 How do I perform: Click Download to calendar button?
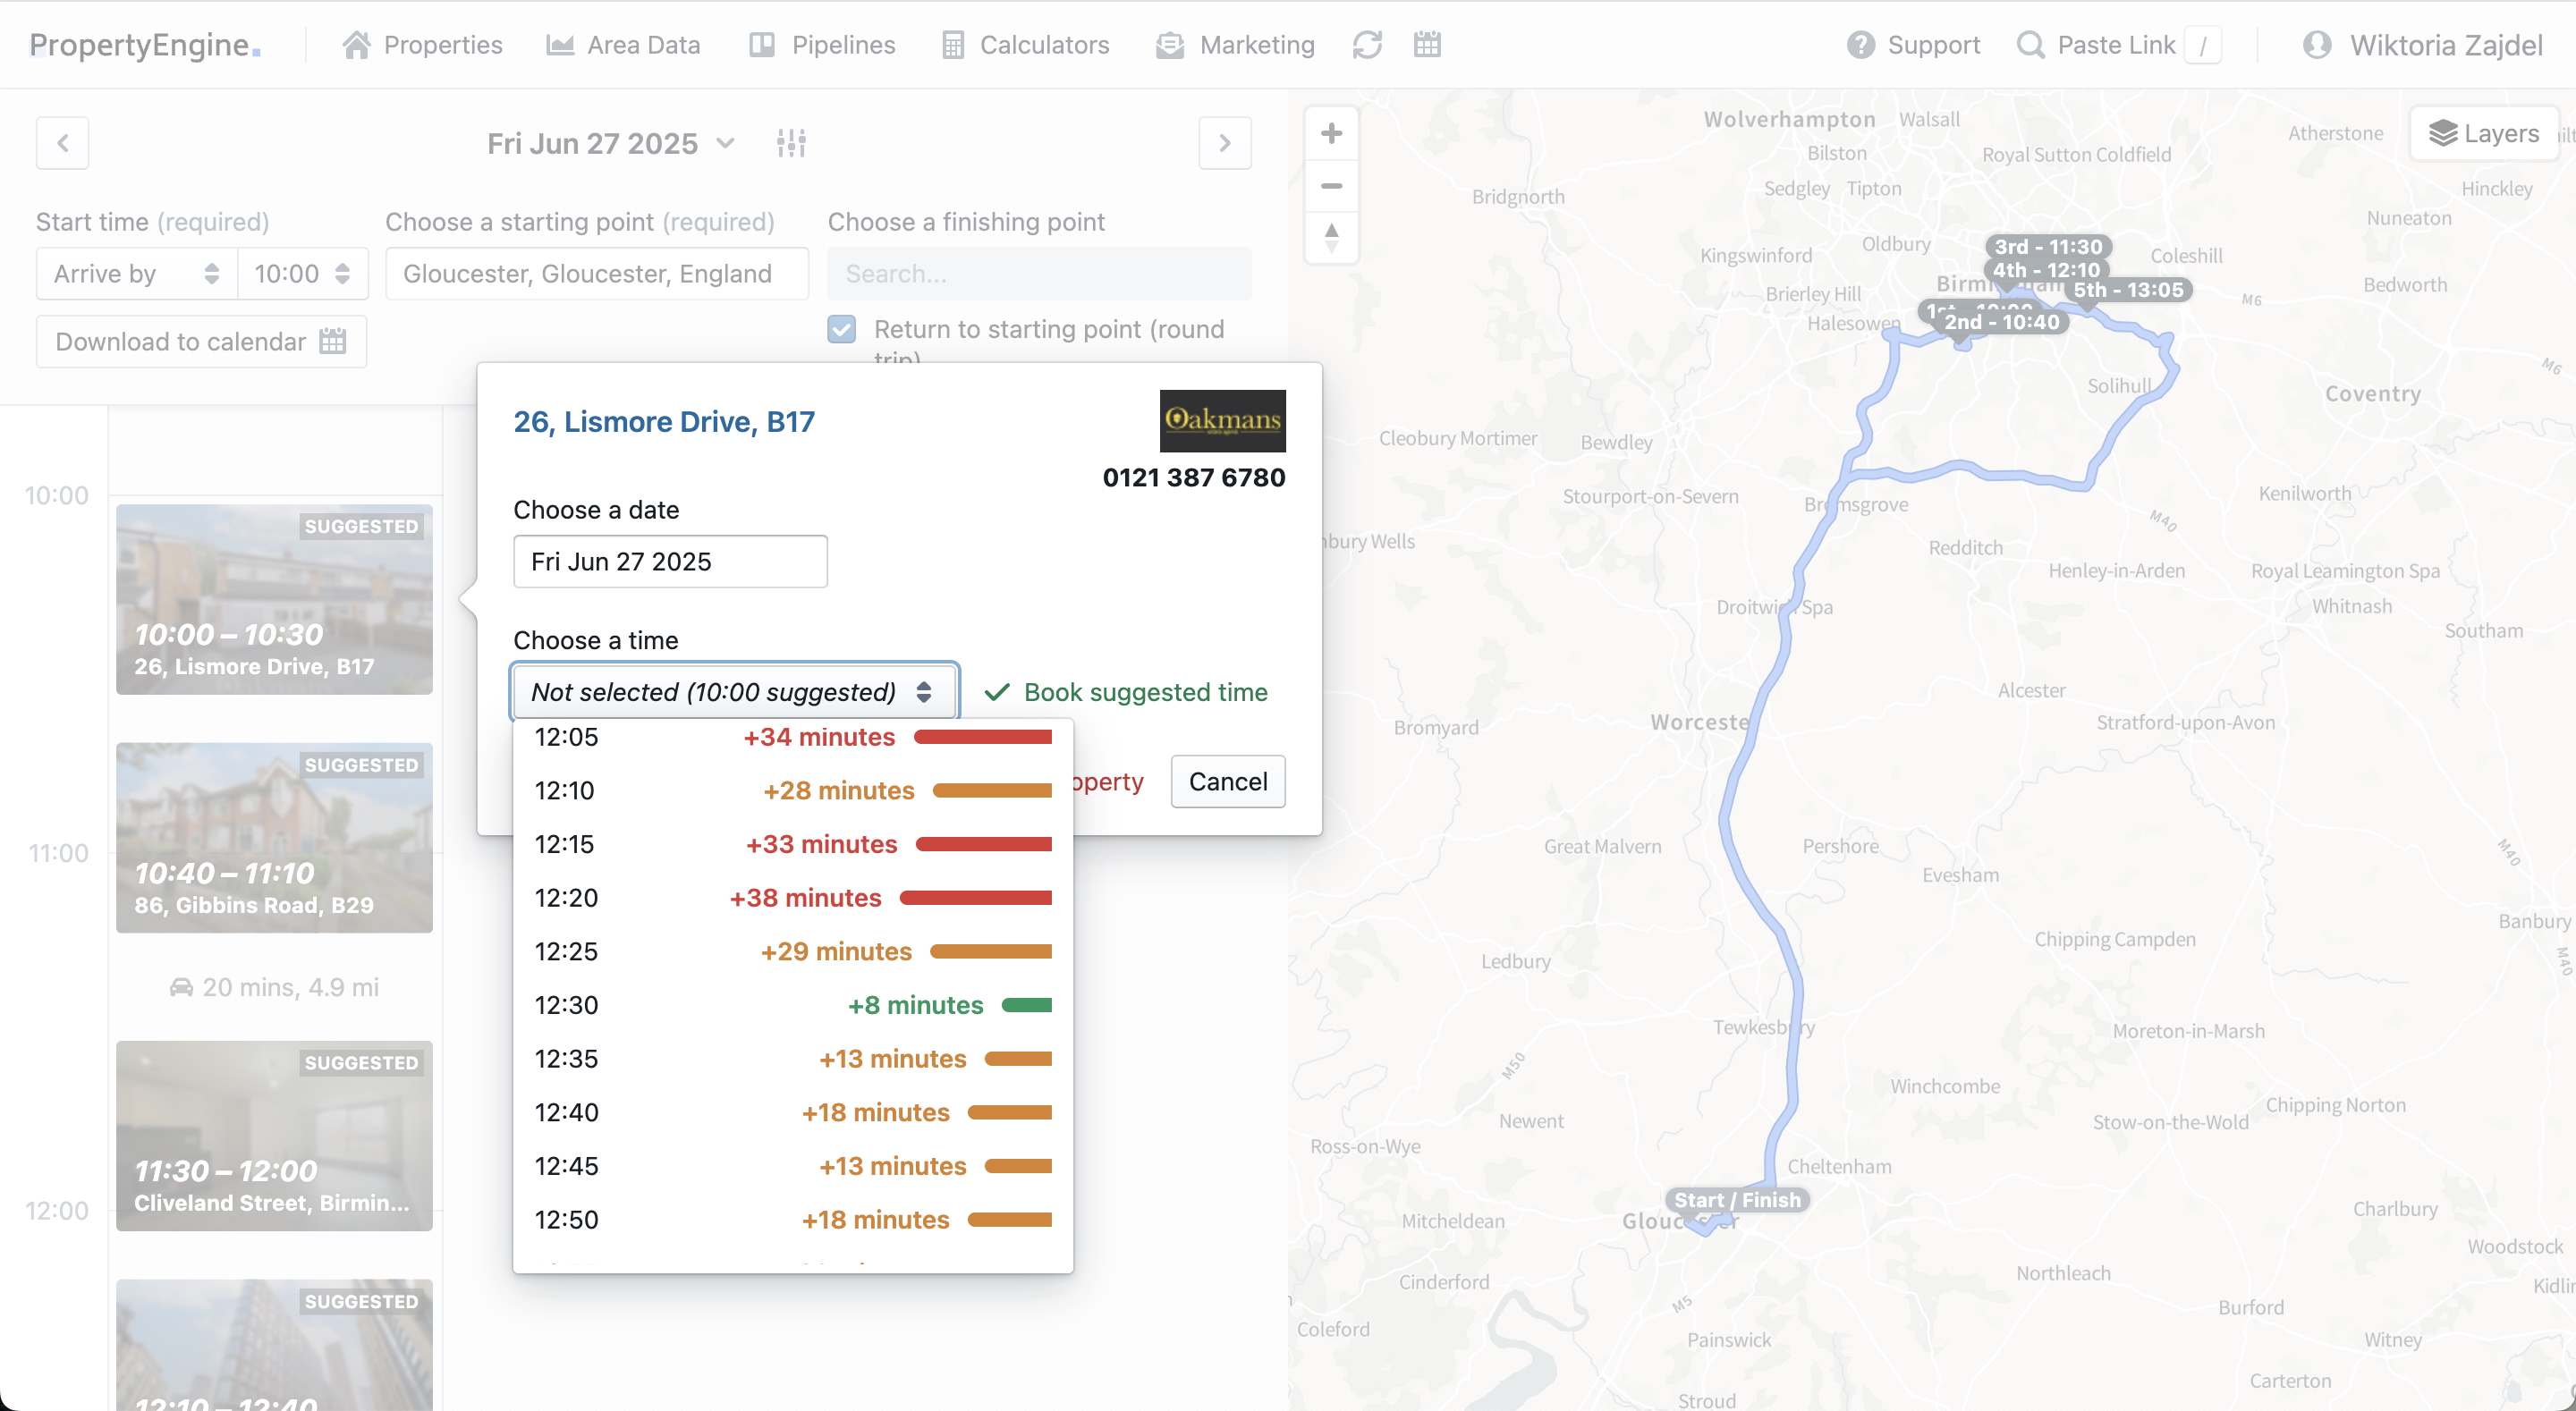(201, 342)
